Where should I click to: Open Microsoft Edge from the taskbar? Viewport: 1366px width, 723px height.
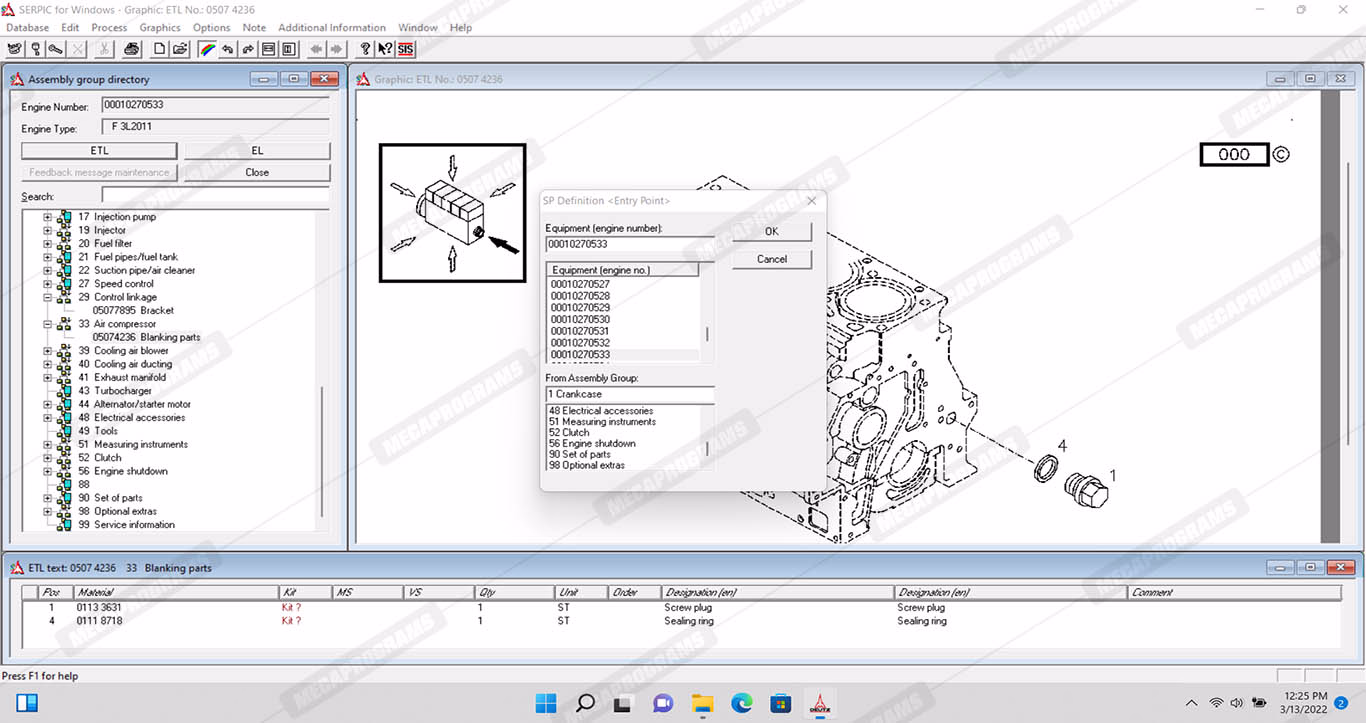click(x=741, y=703)
